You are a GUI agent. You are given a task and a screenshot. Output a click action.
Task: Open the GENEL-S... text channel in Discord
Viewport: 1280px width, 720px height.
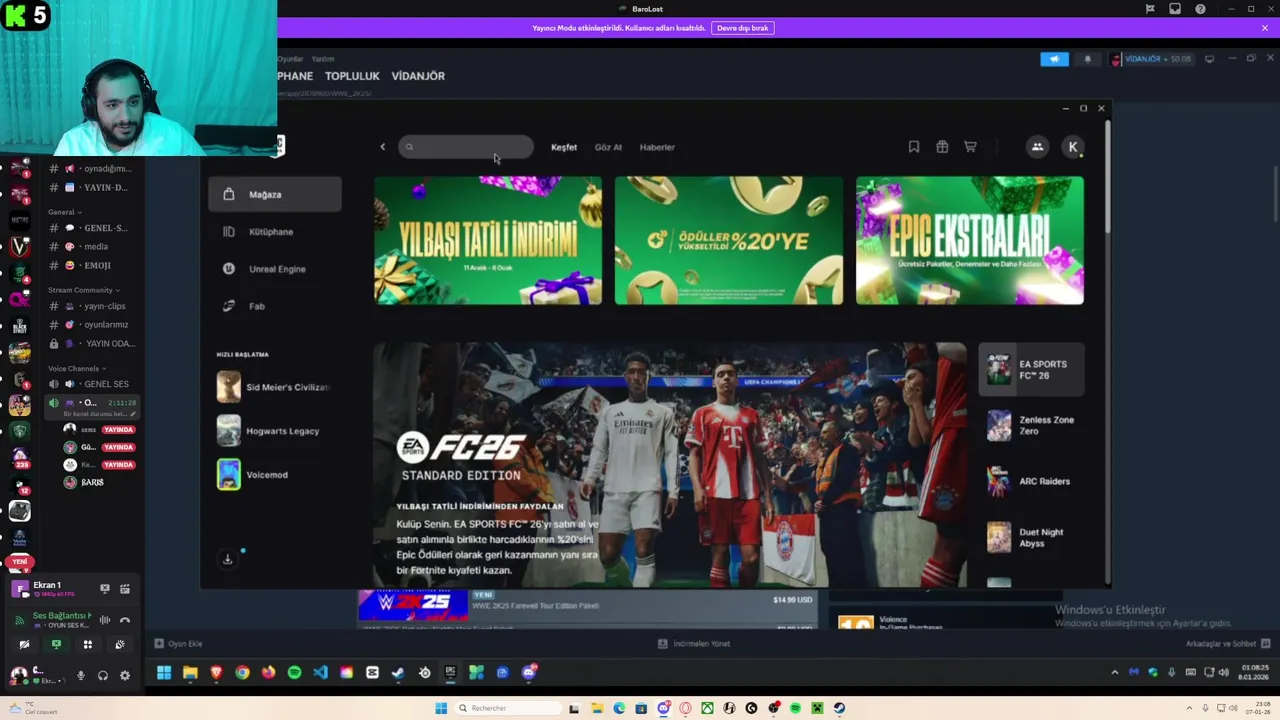[93, 228]
